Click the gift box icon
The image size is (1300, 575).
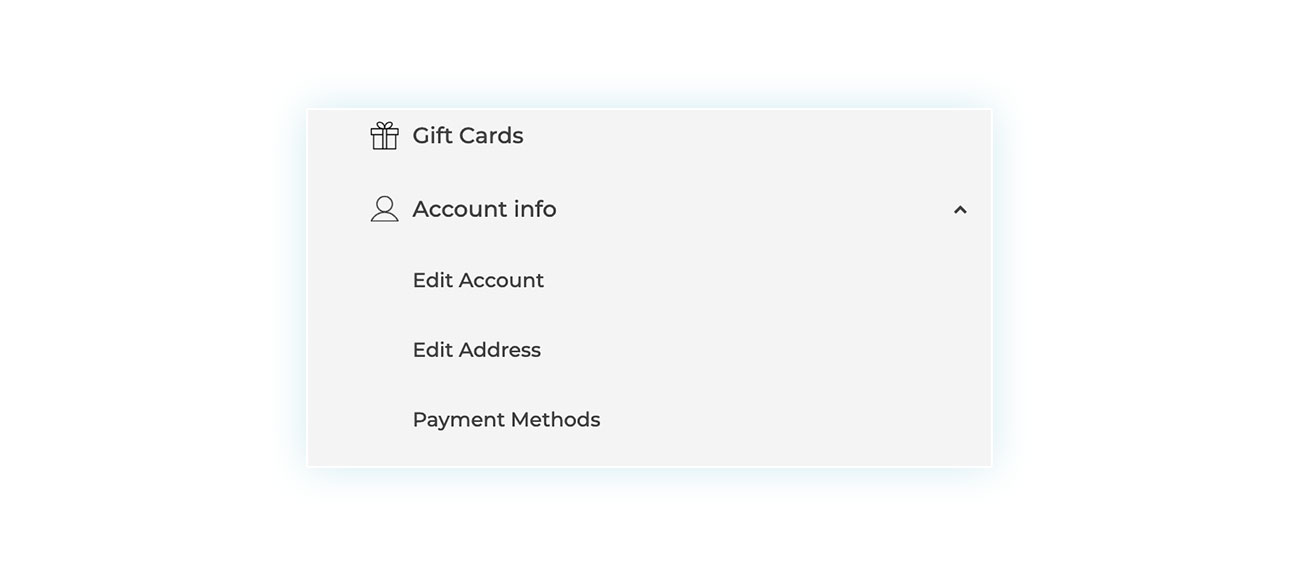pyautogui.click(x=384, y=136)
